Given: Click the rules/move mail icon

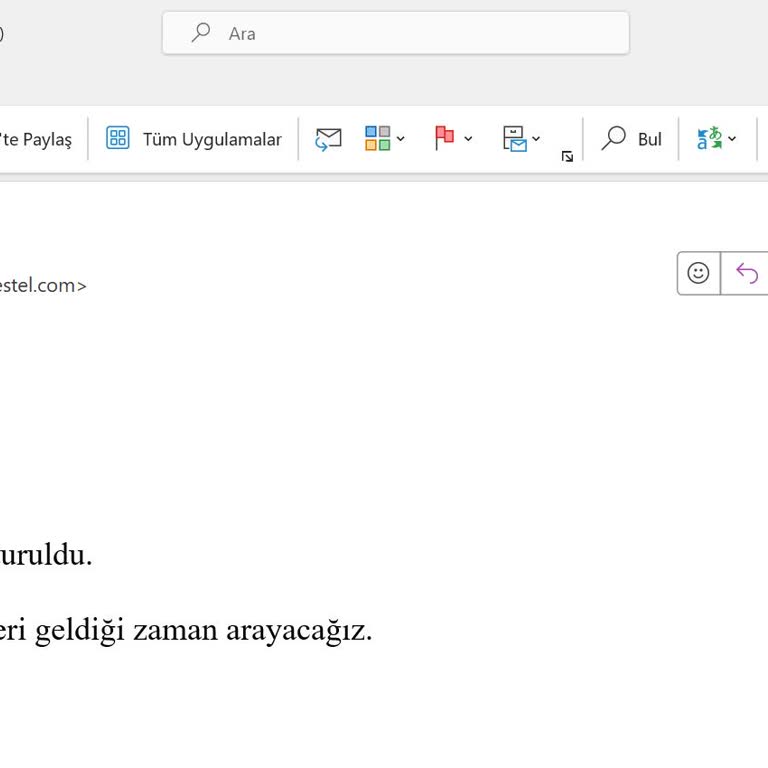Looking at the screenshot, I should 514,139.
